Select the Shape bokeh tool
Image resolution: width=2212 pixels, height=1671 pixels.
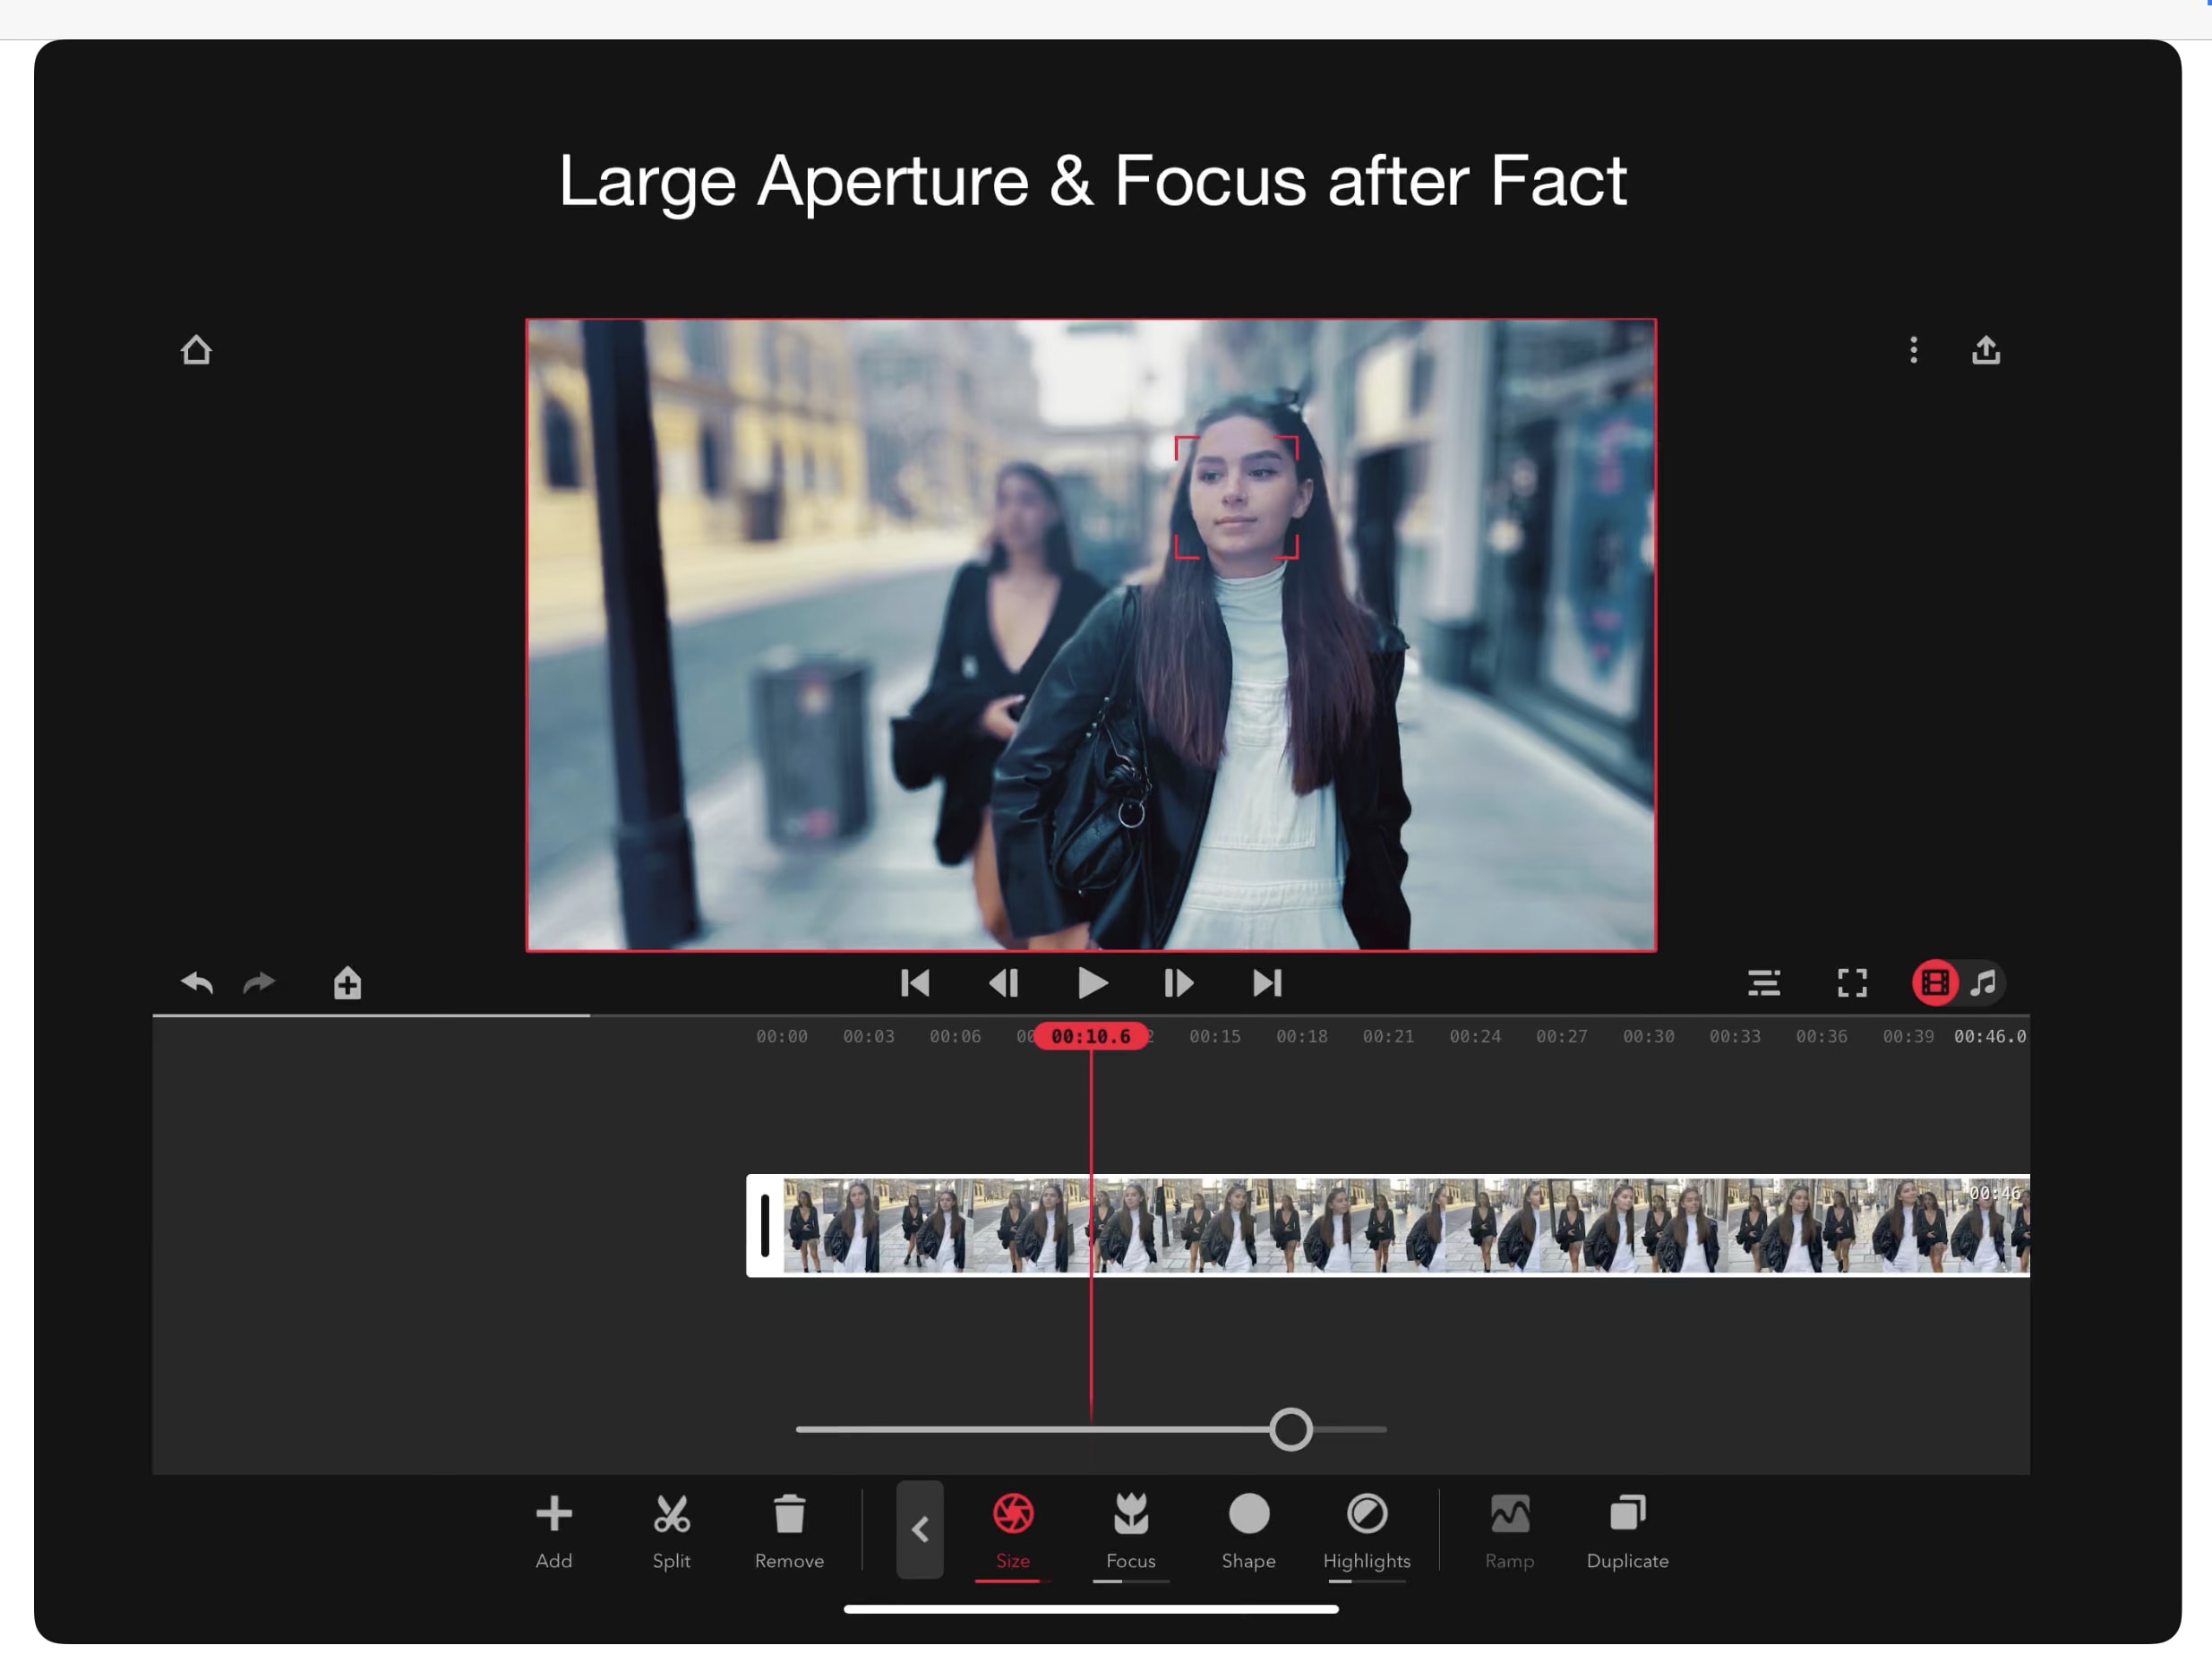(1248, 1514)
